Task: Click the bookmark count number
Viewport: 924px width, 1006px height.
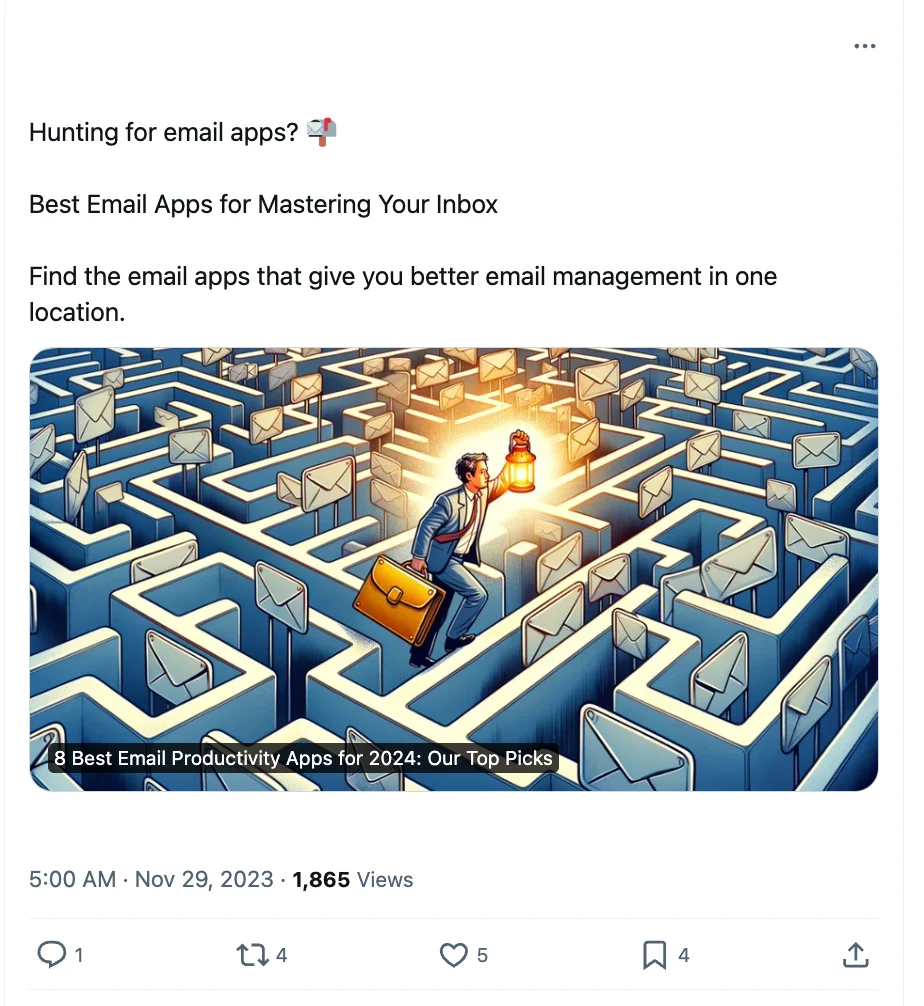Action: tap(684, 955)
